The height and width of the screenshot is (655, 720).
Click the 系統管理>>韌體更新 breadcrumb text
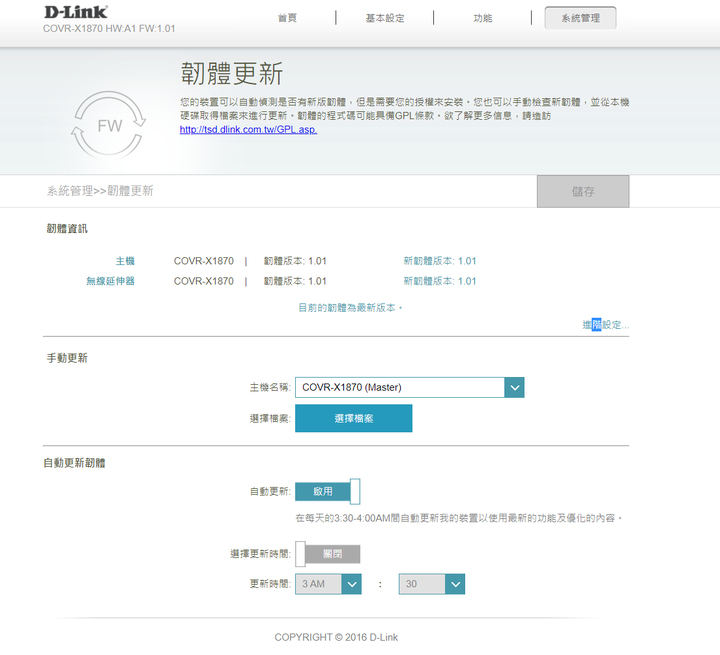pyautogui.click(x=100, y=191)
